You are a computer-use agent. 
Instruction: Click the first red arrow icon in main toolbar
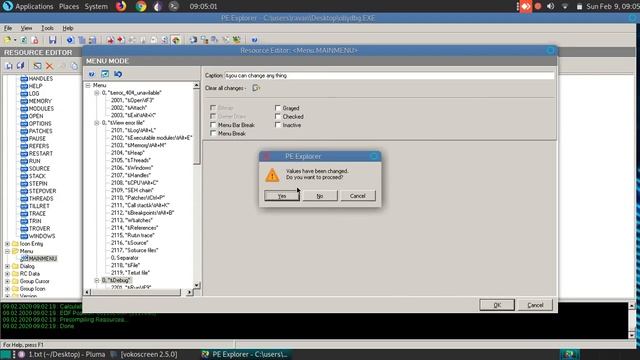tap(110, 40)
